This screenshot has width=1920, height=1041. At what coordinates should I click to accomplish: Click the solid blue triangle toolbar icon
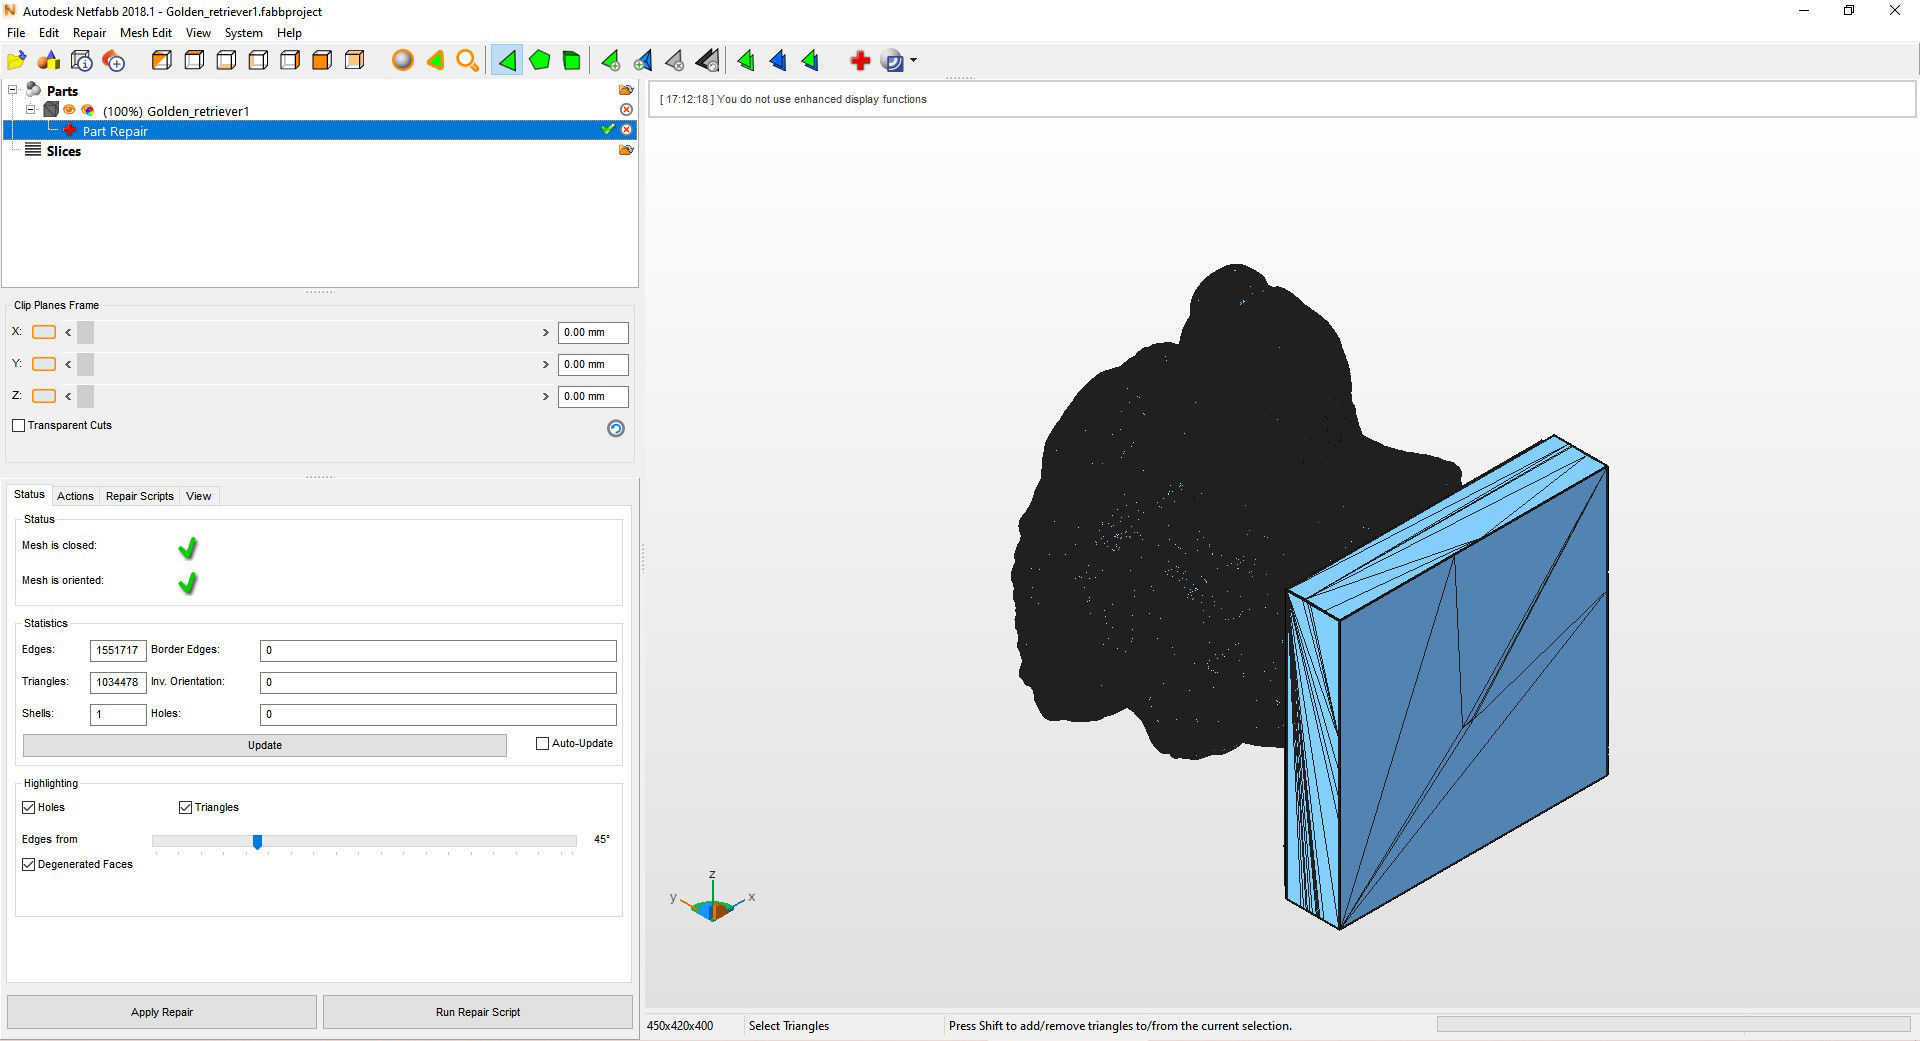point(778,61)
